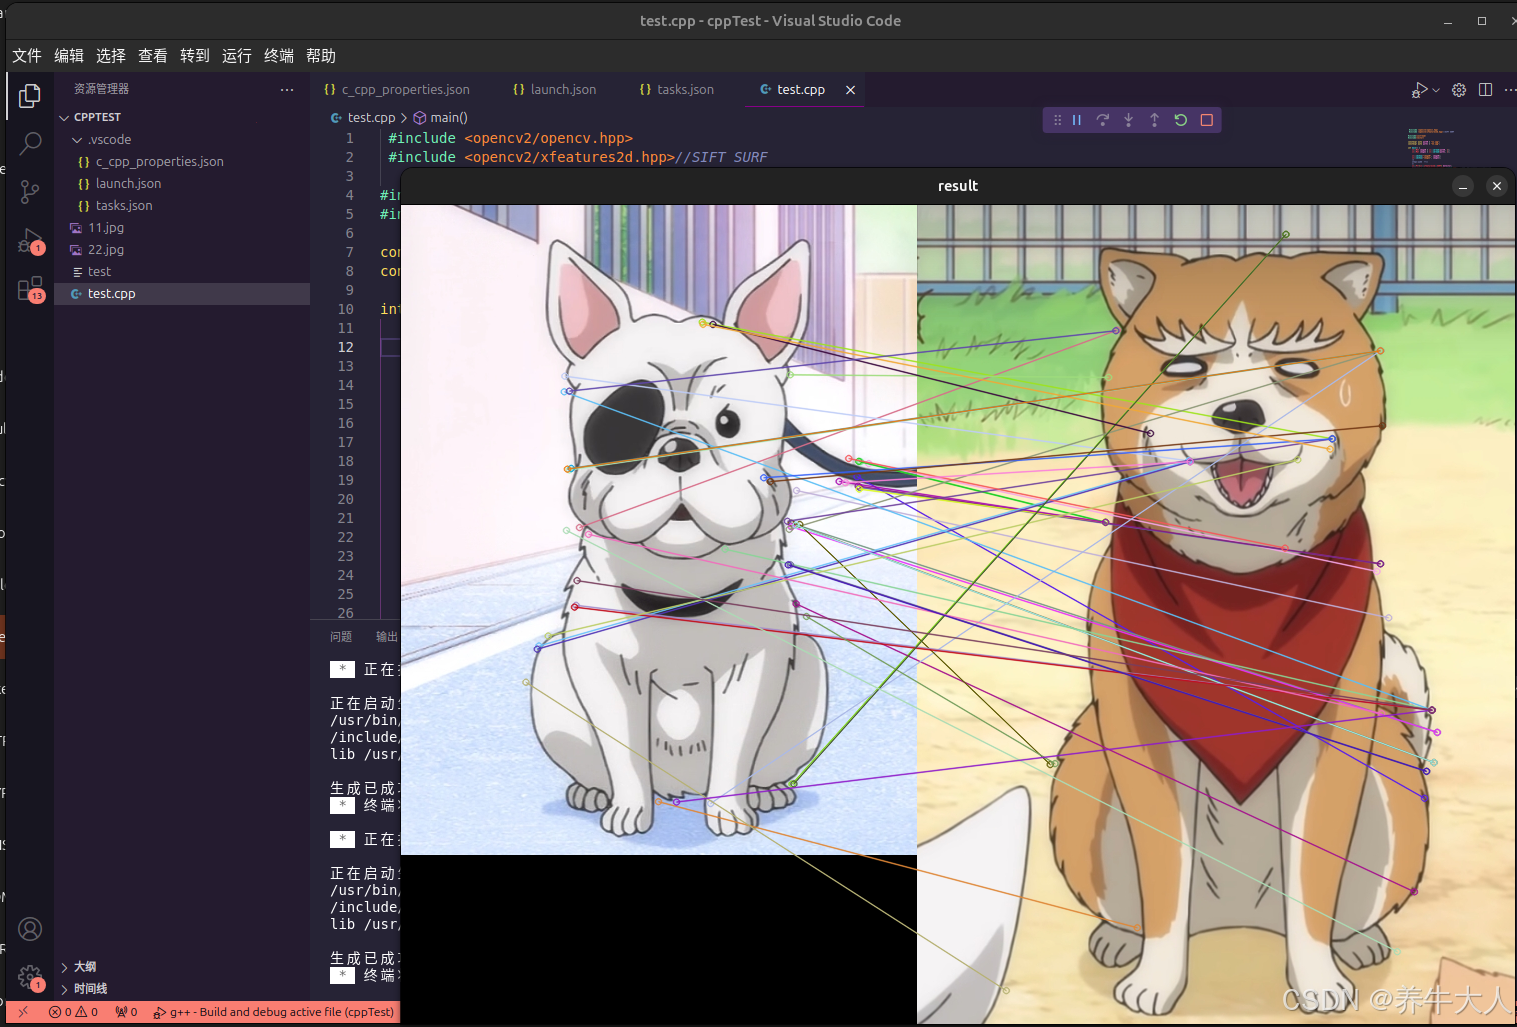
Task: Click the debug Step Over button
Action: click(x=1103, y=120)
